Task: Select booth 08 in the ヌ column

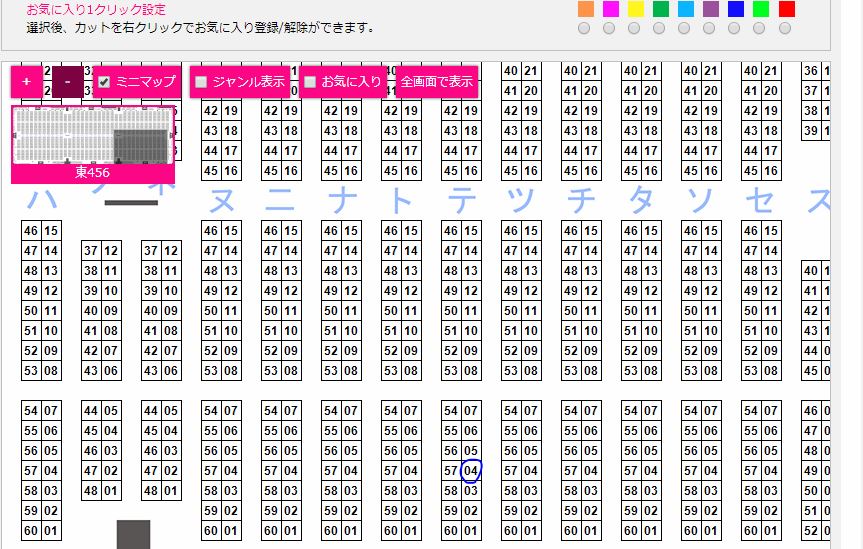Action: pyautogui.click(x=231, y=371)
